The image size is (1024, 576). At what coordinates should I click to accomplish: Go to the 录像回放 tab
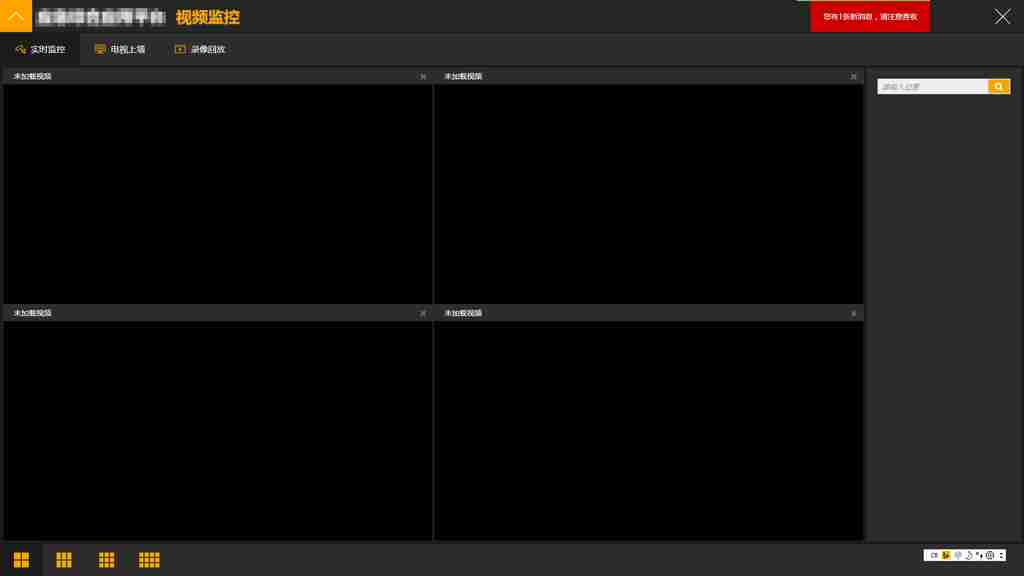click(x=200, y=49)
